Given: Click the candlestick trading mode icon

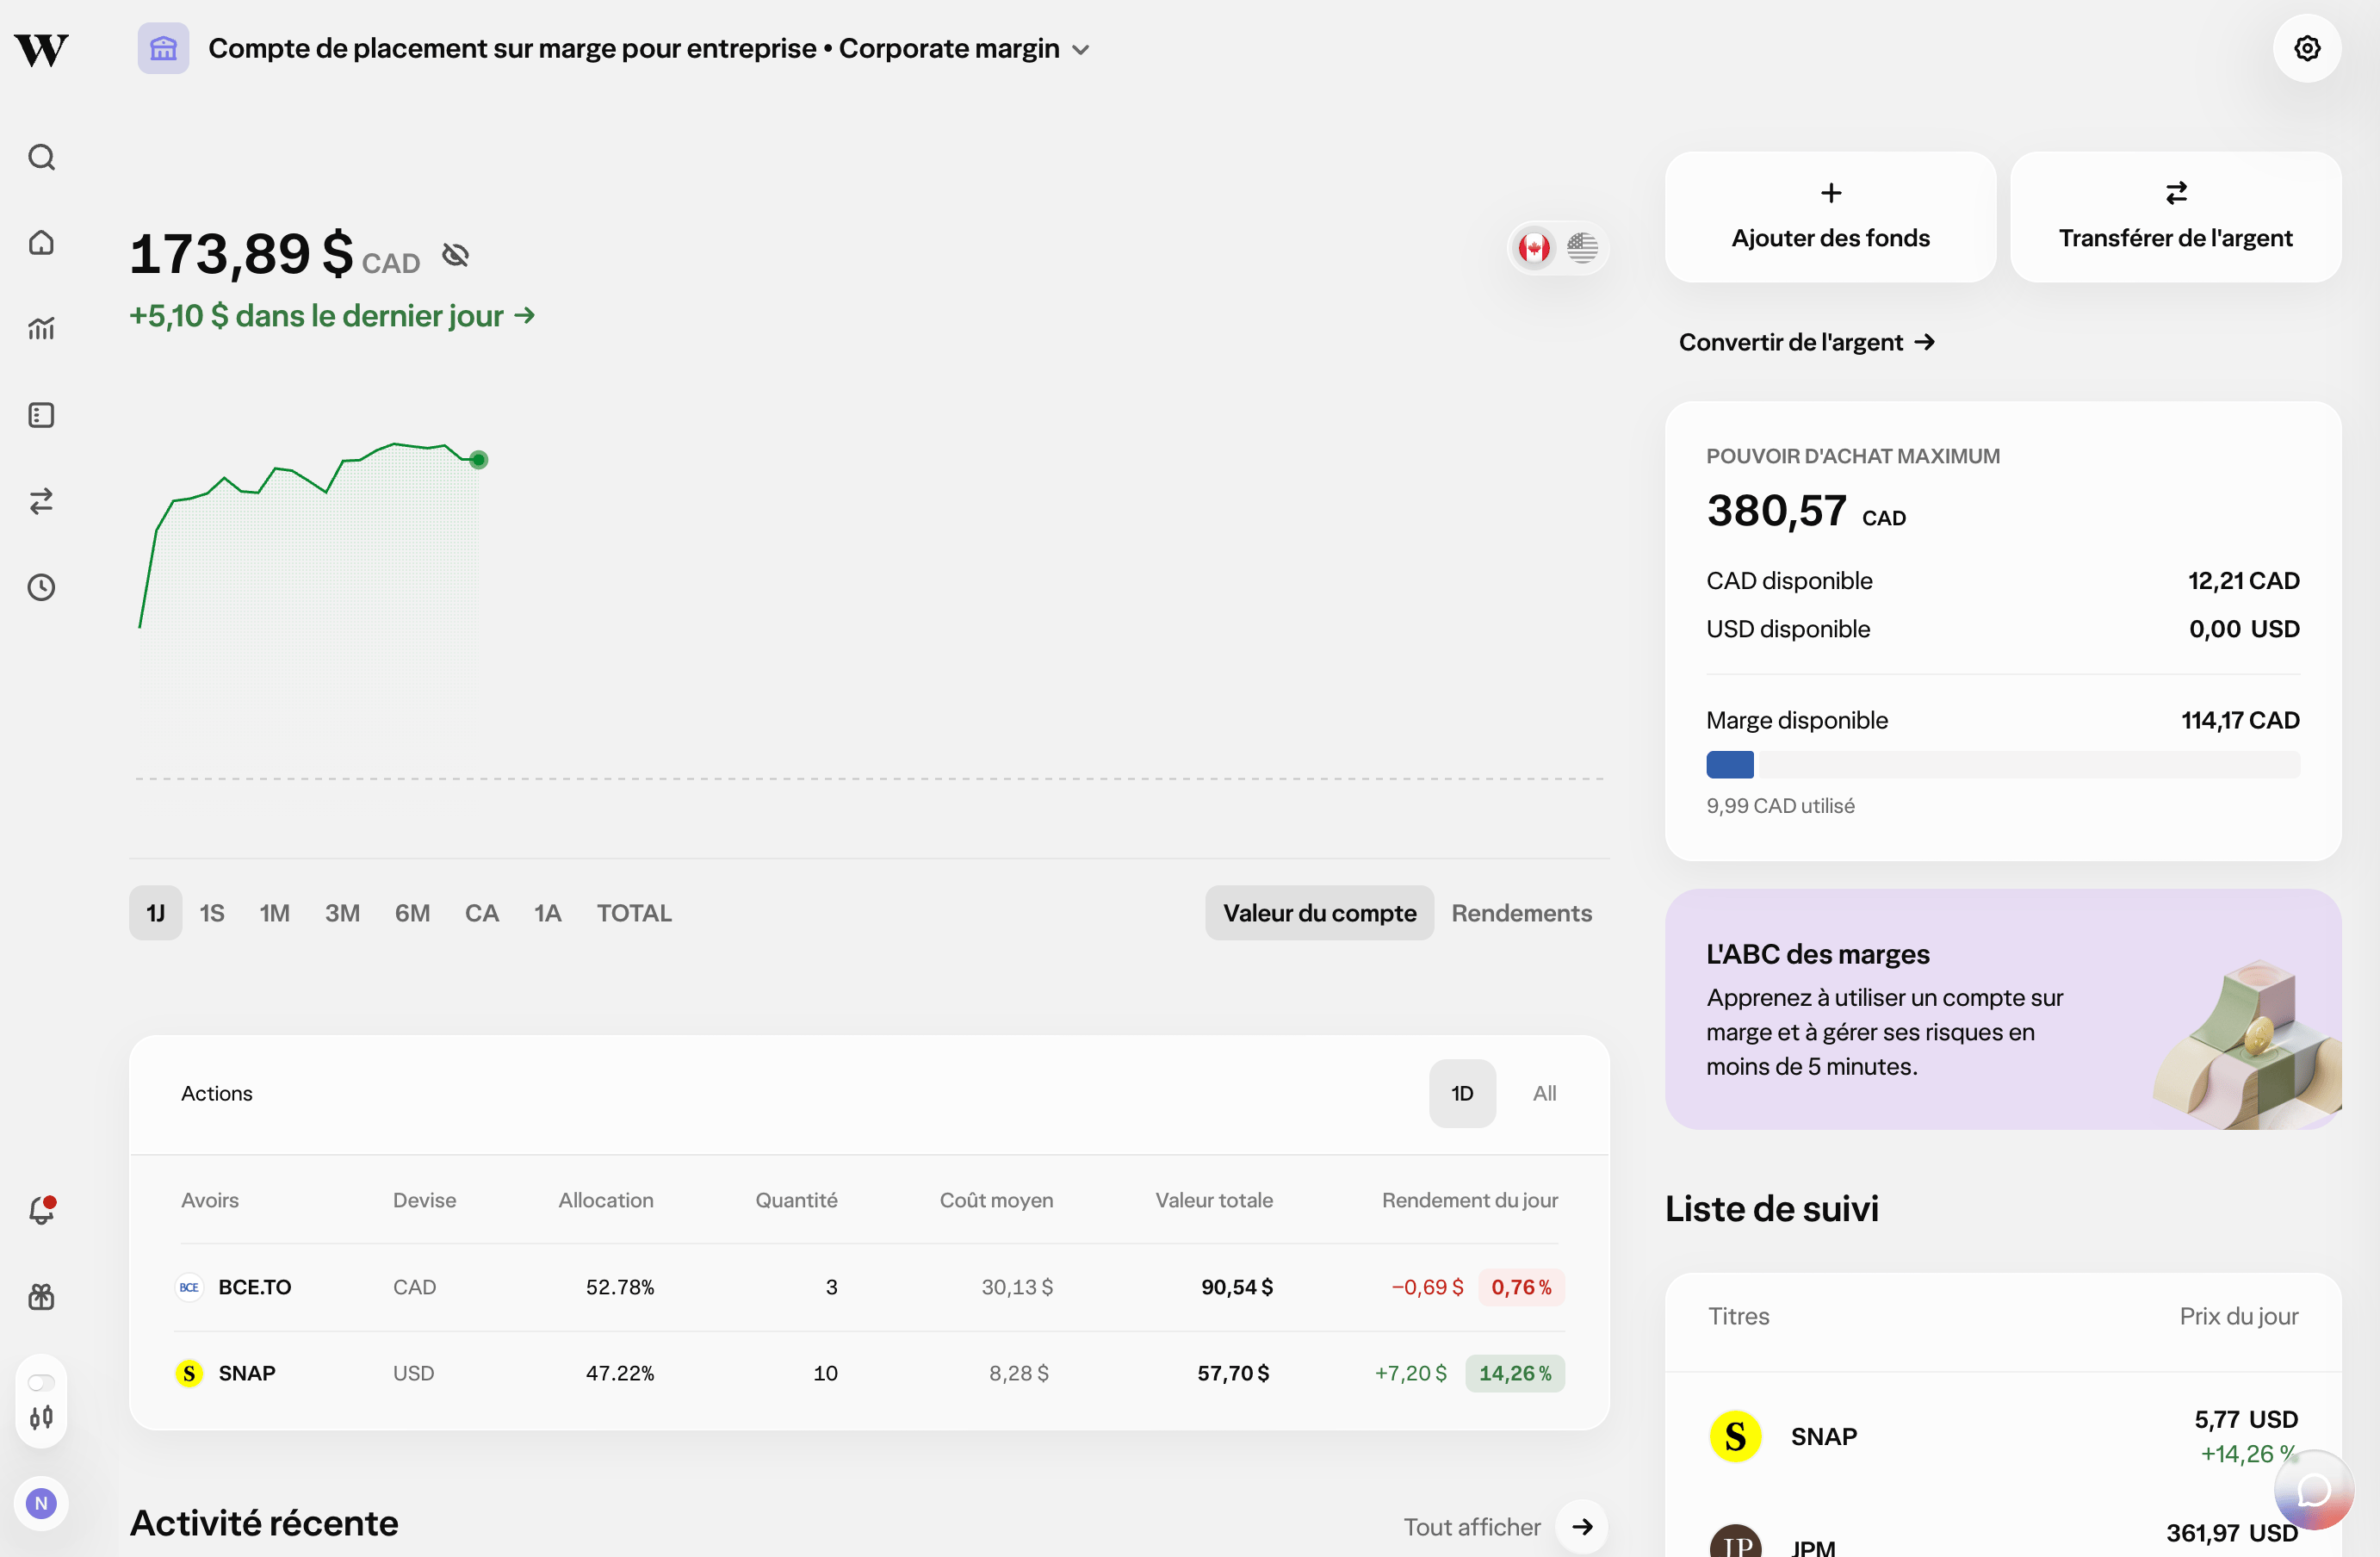Looking at the screenshot, I should [x=41, y=1418].
